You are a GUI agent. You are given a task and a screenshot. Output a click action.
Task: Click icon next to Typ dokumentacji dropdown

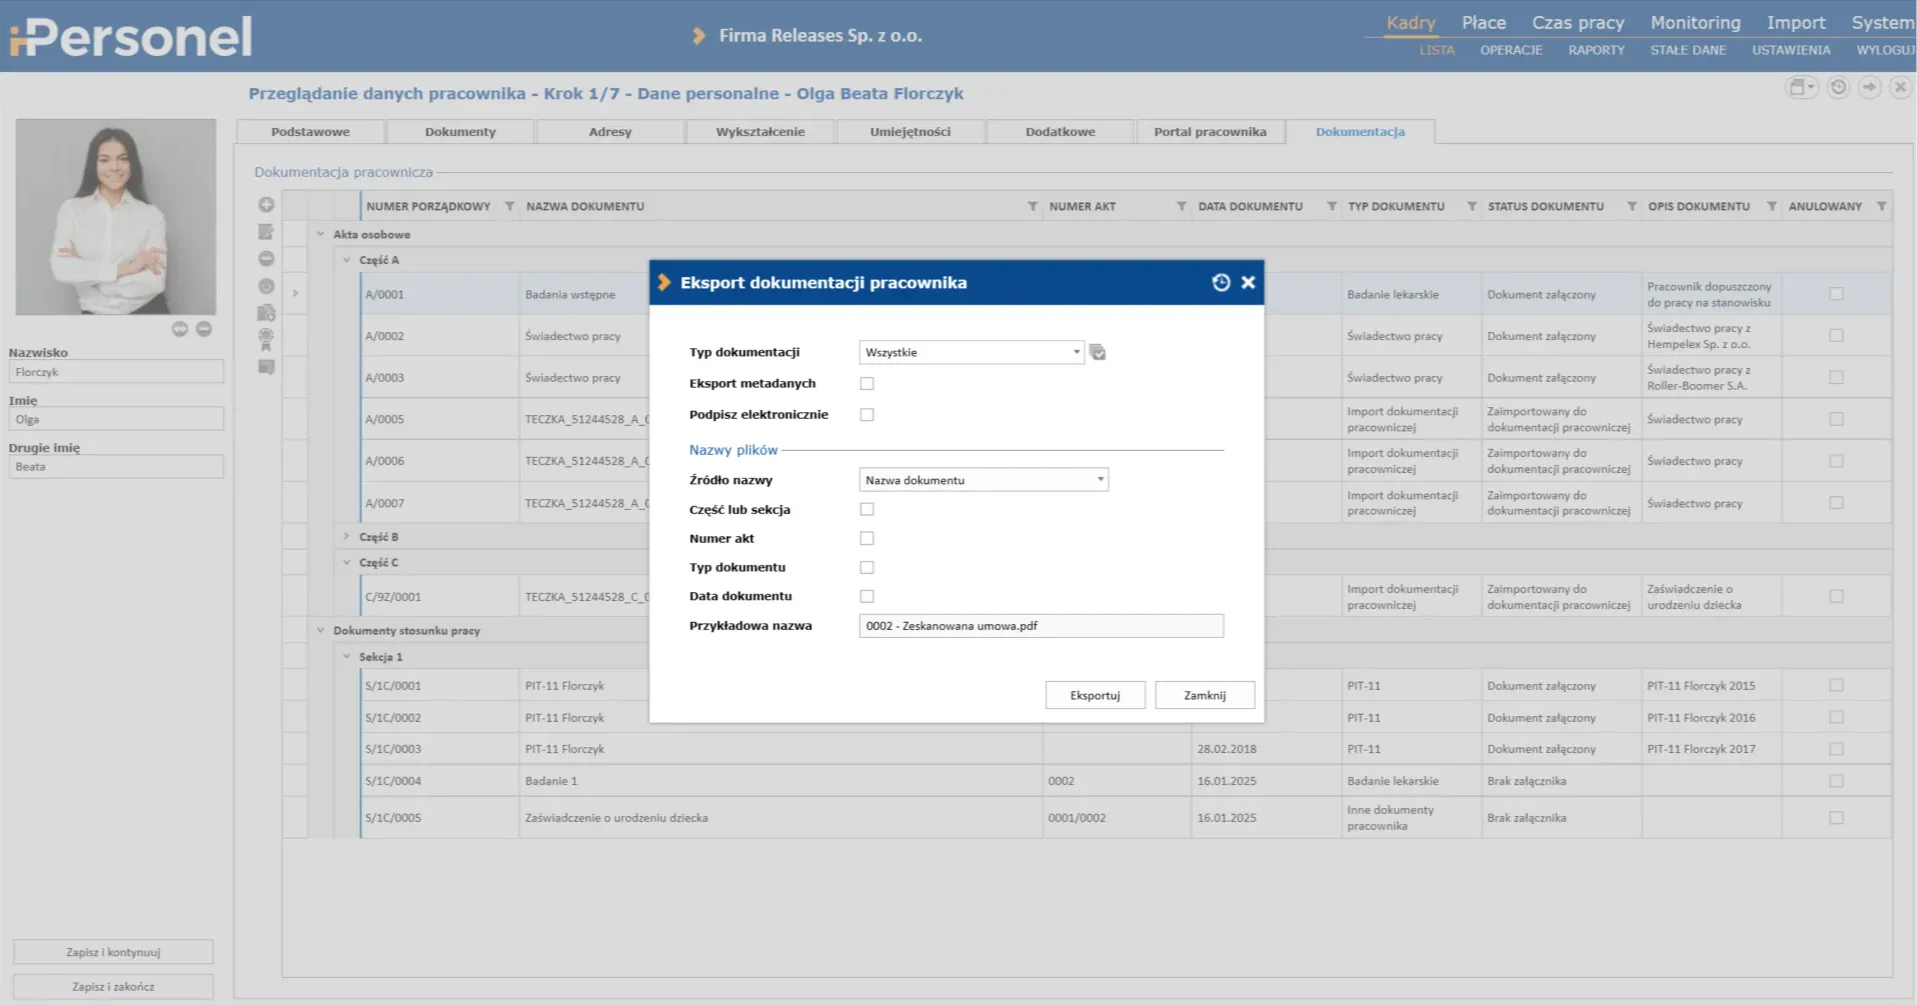[x=1098, y=353]
